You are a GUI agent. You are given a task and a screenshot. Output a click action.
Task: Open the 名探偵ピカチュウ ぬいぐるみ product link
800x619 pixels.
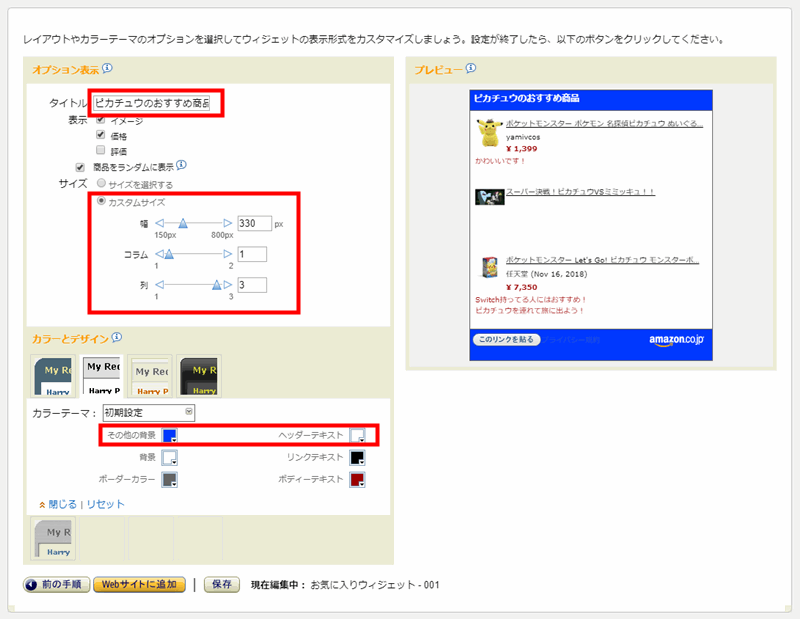(604, 123)
